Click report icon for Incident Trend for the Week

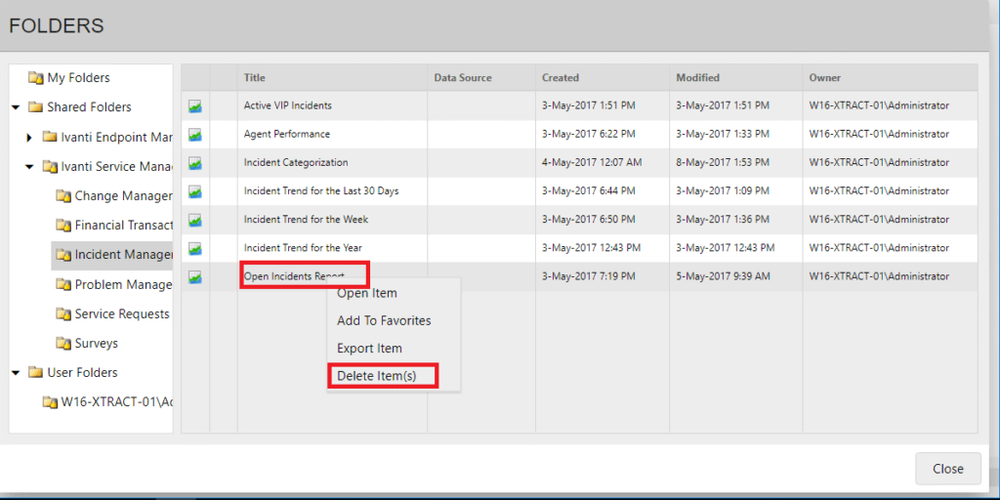pyautogui.click(x=195, y=220)
